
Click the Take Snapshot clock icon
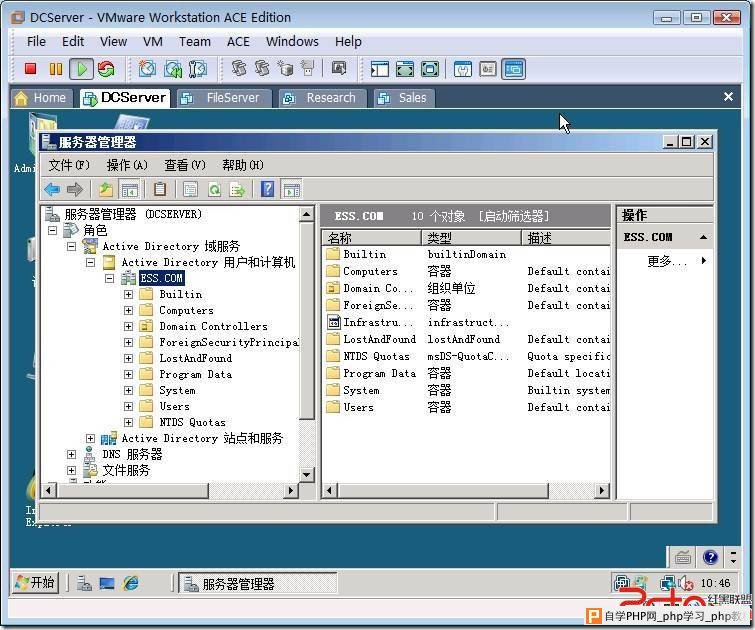(x=147, y=69)
